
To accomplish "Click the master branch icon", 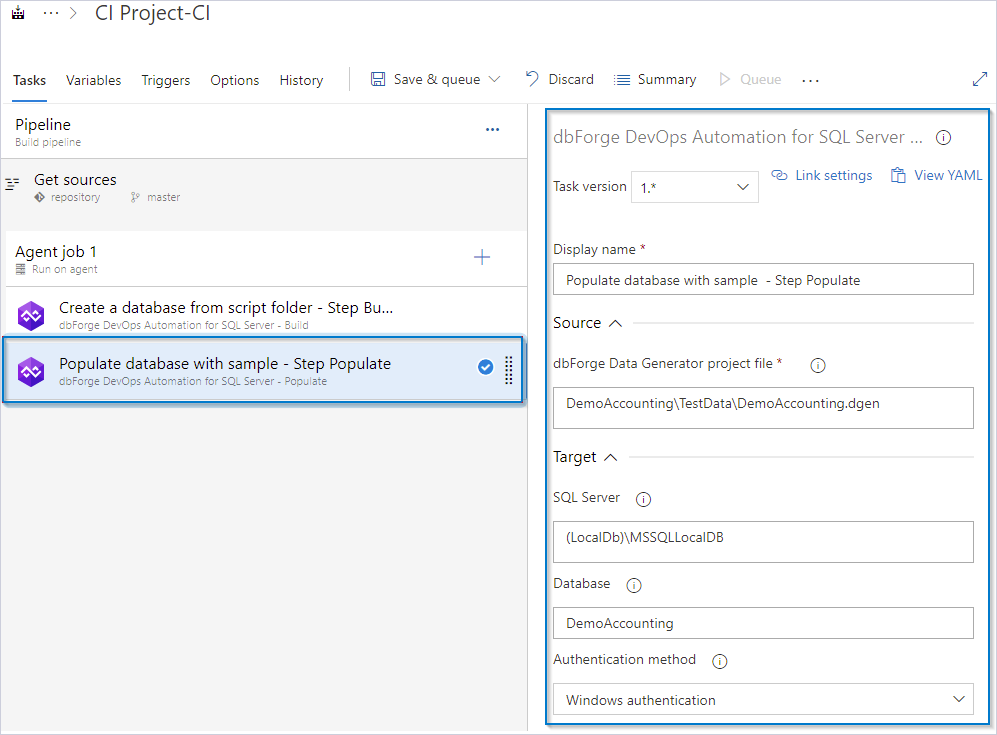I will pos(135,198).
